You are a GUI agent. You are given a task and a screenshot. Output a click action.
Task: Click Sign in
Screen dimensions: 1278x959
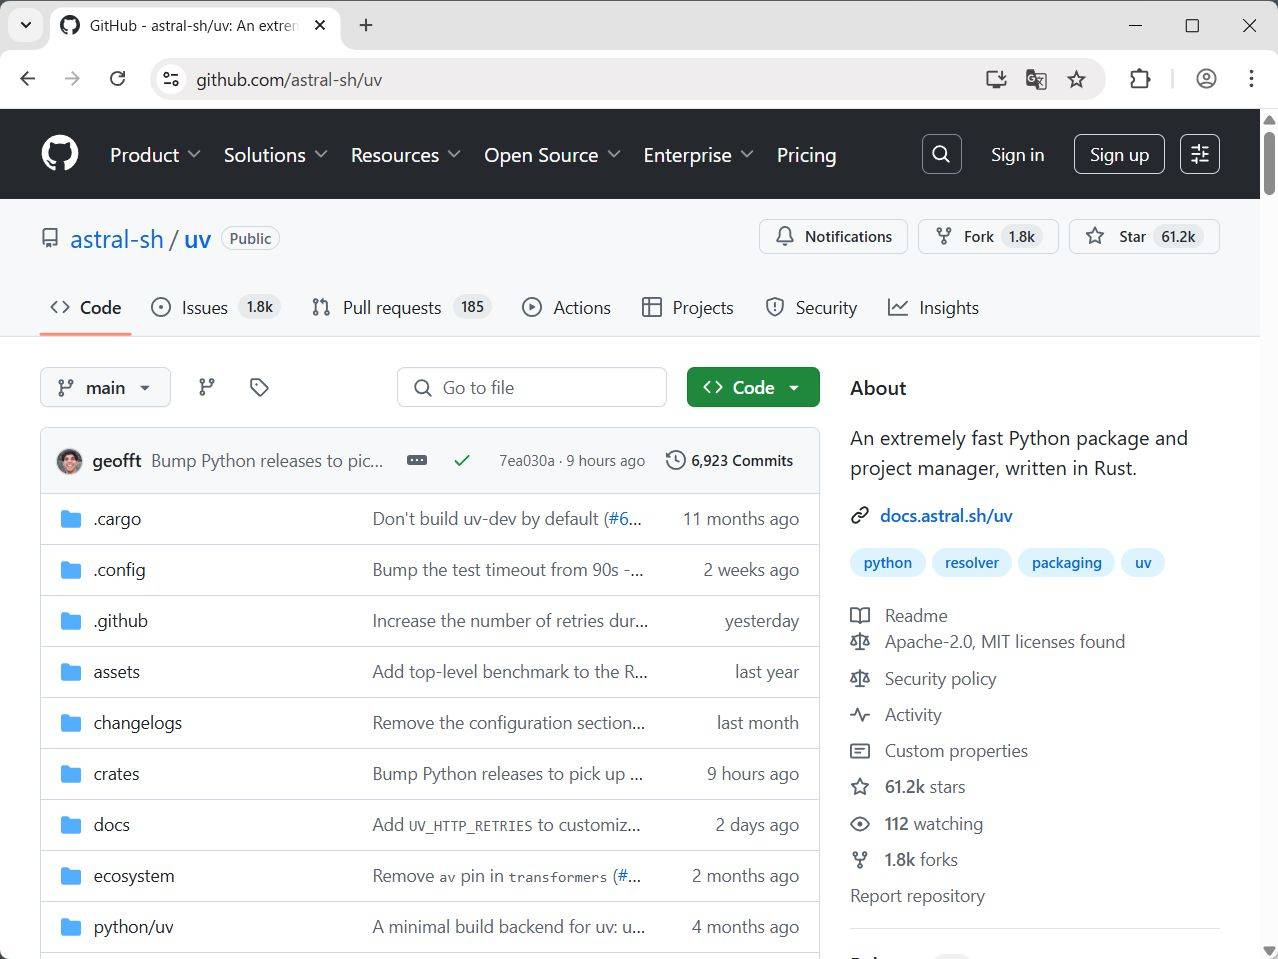1017,154
